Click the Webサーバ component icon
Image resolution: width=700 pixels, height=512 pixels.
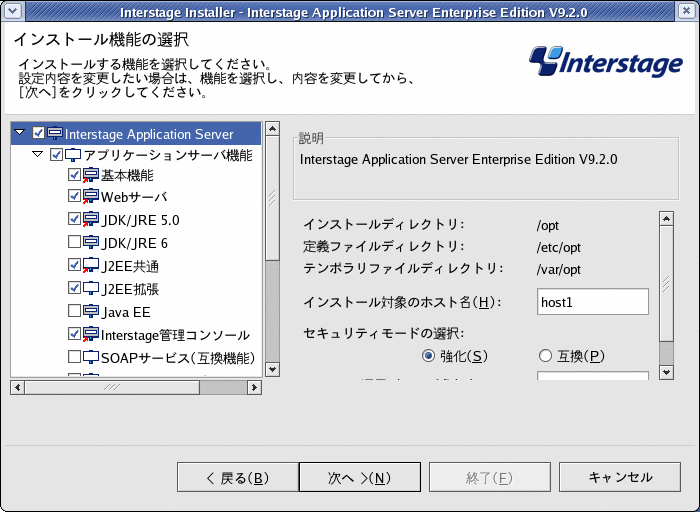tap(91, 196)
